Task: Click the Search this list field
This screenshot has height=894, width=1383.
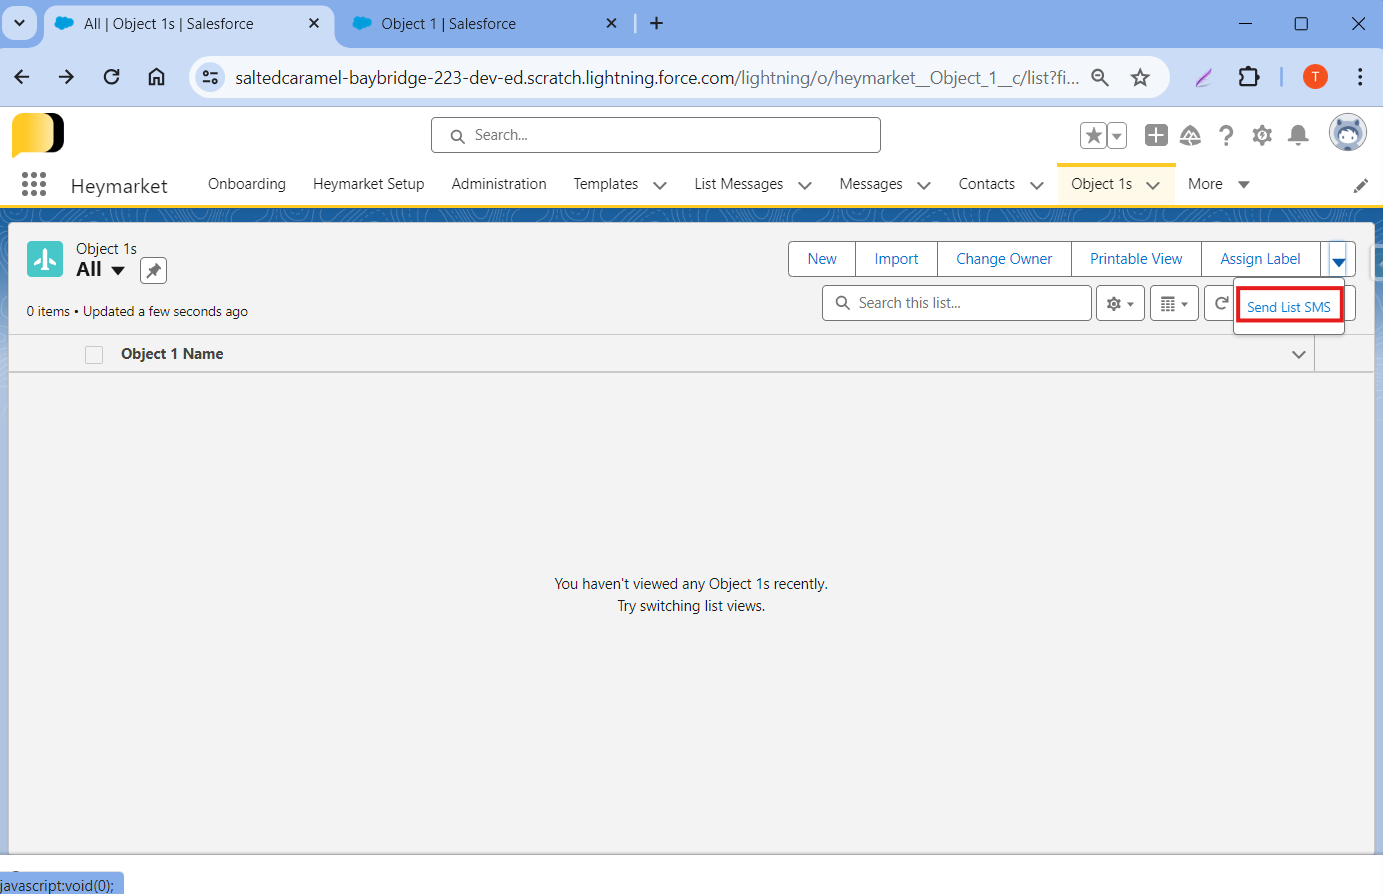Action: tap(957, 303)
